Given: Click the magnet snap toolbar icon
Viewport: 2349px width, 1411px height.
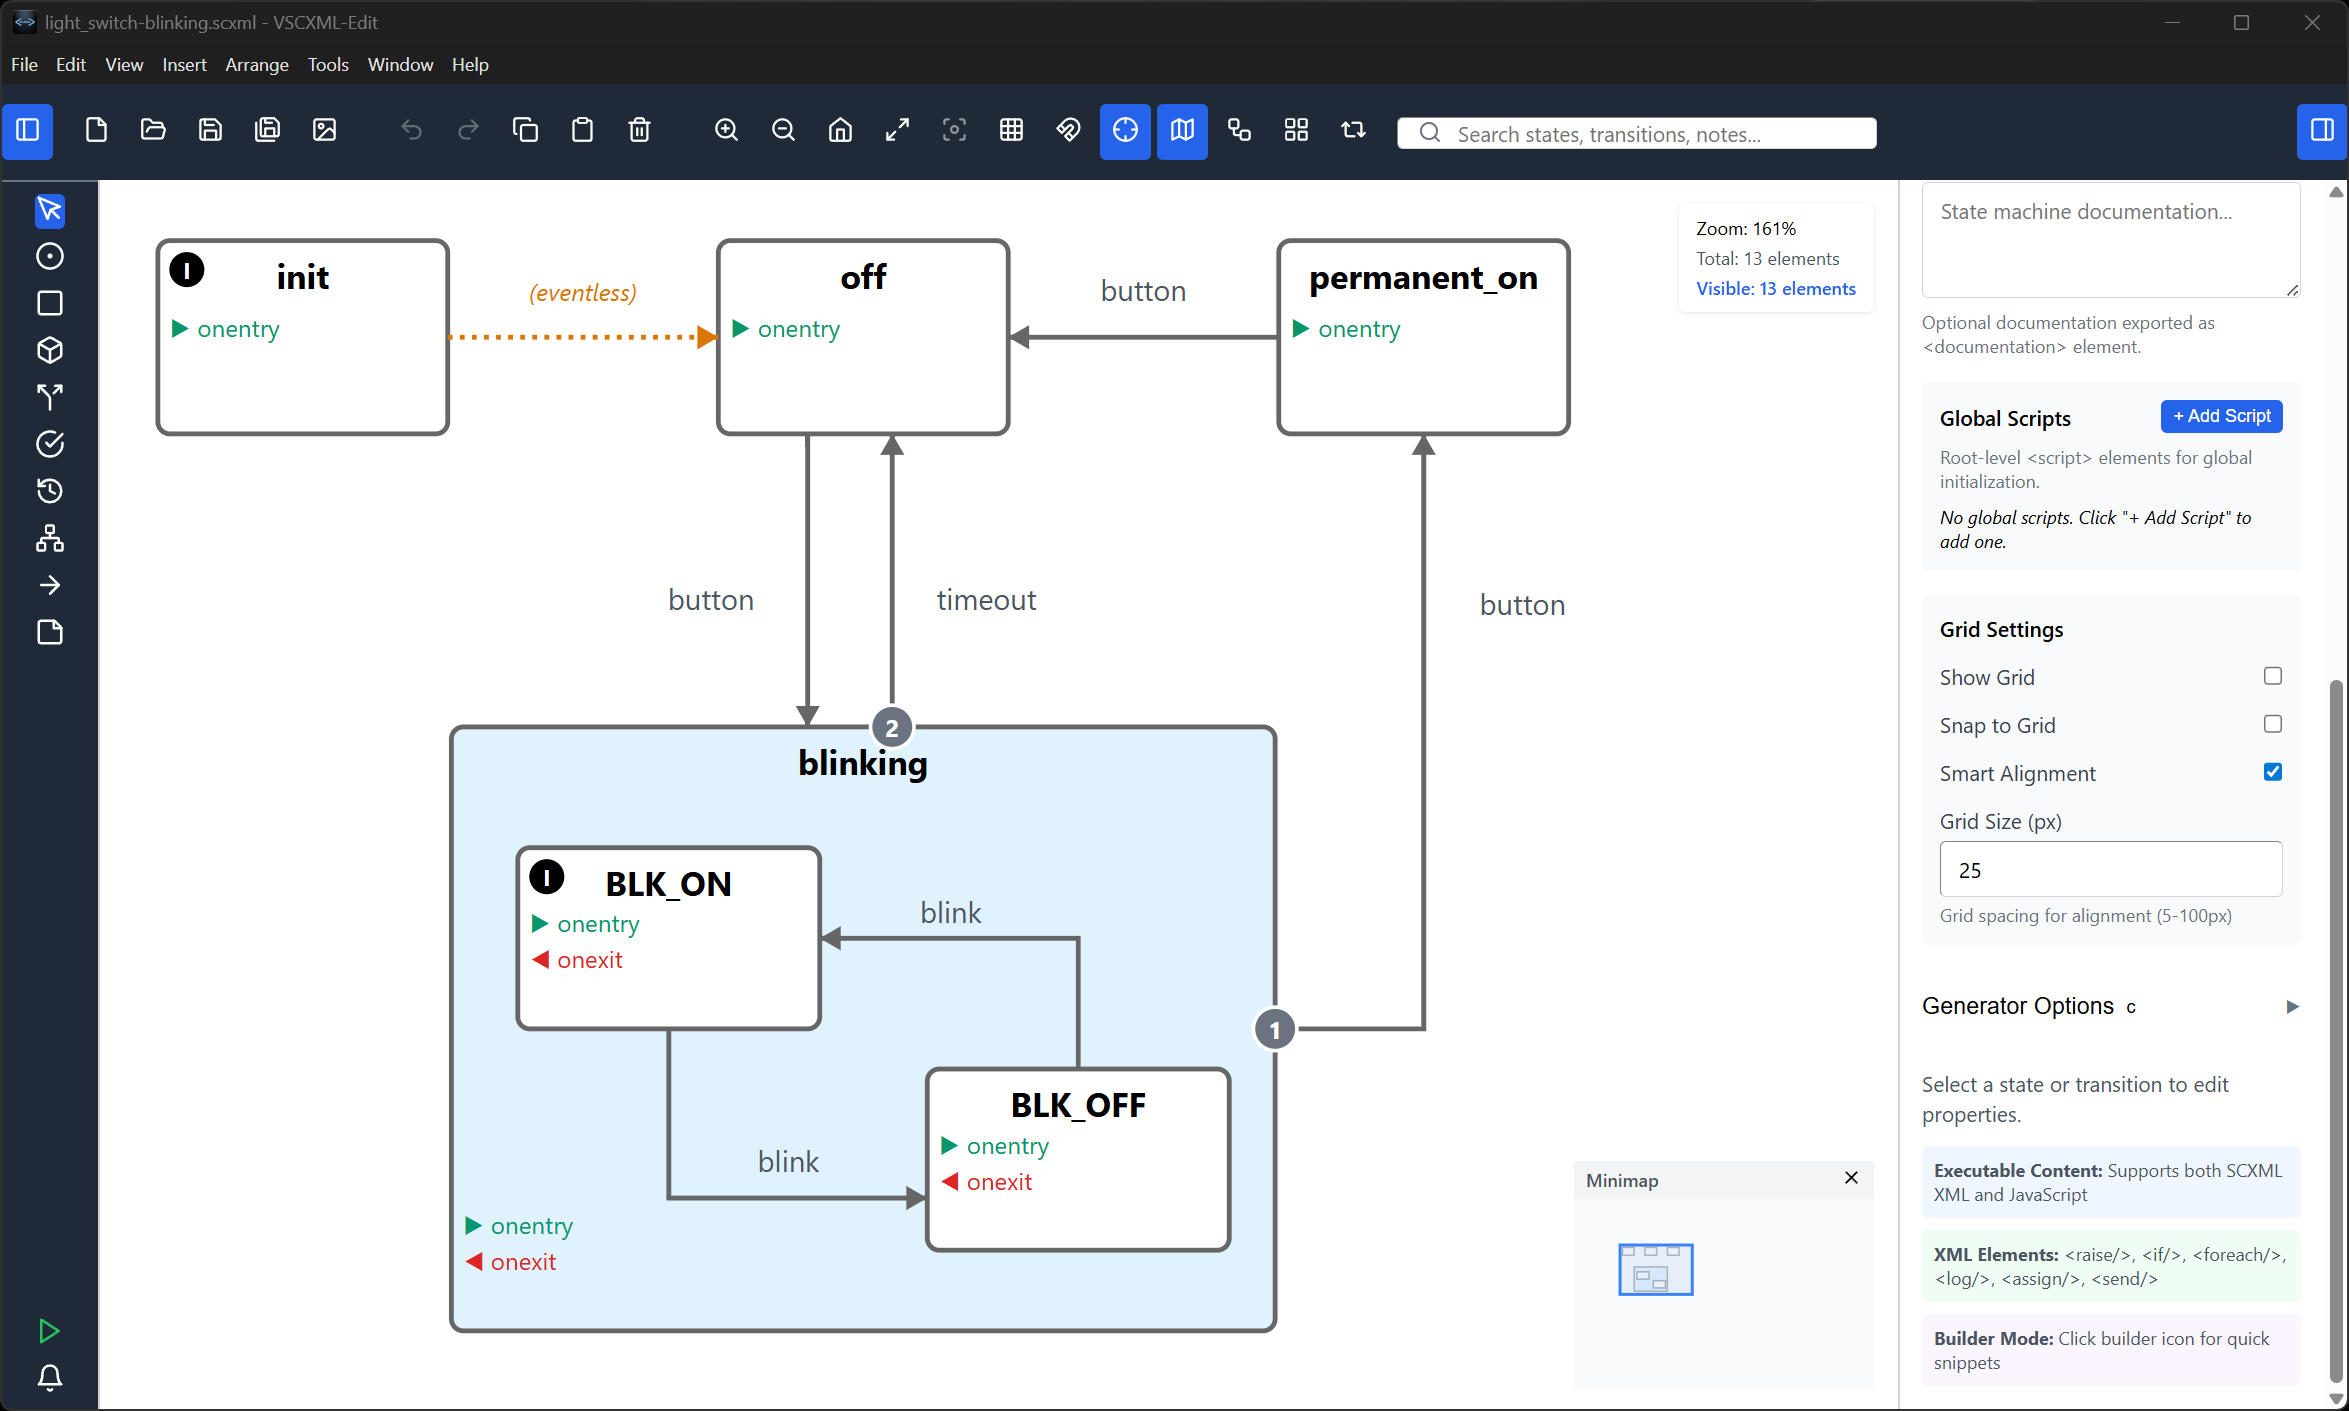Looking at the screenshot, I should (1068, 131).
